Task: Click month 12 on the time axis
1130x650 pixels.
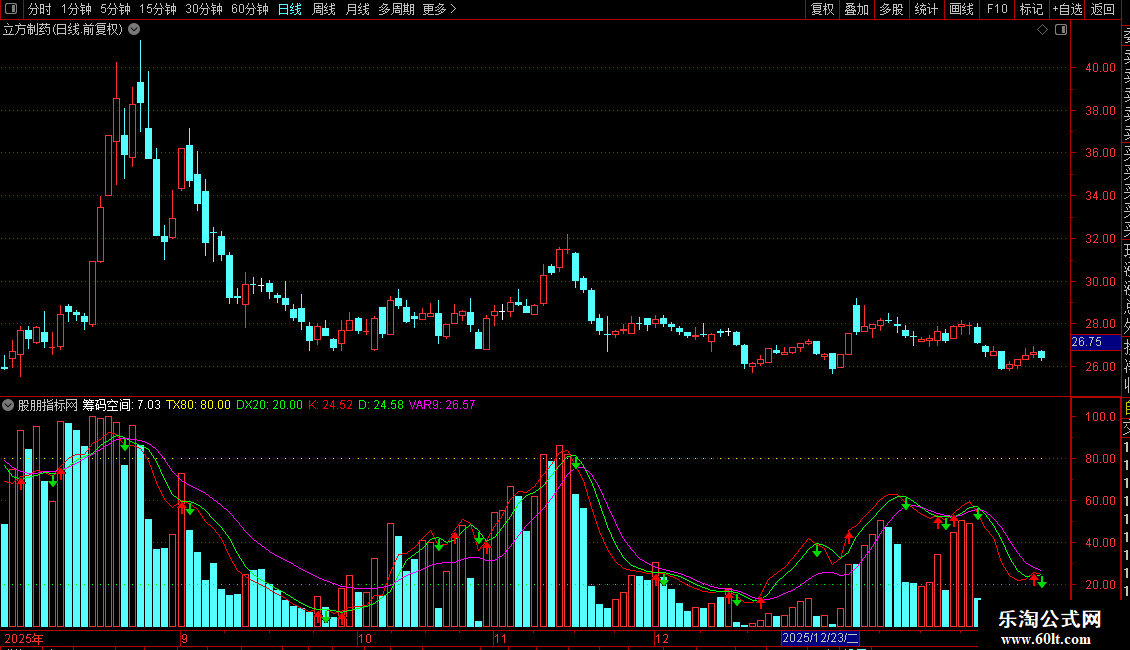Action: (662, 638)
